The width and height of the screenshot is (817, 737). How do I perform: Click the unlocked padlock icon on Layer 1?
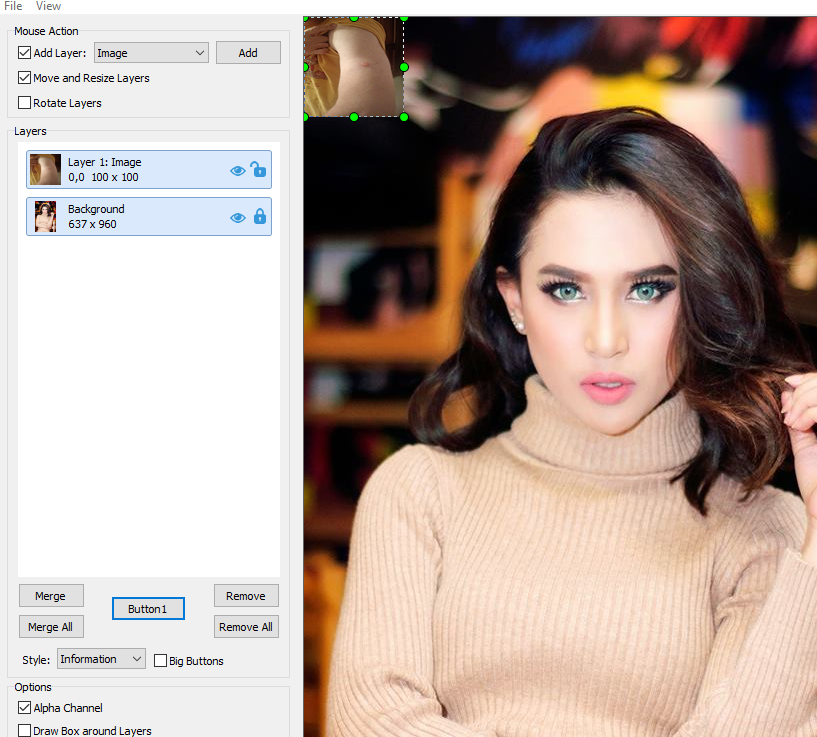click(258, 169)
